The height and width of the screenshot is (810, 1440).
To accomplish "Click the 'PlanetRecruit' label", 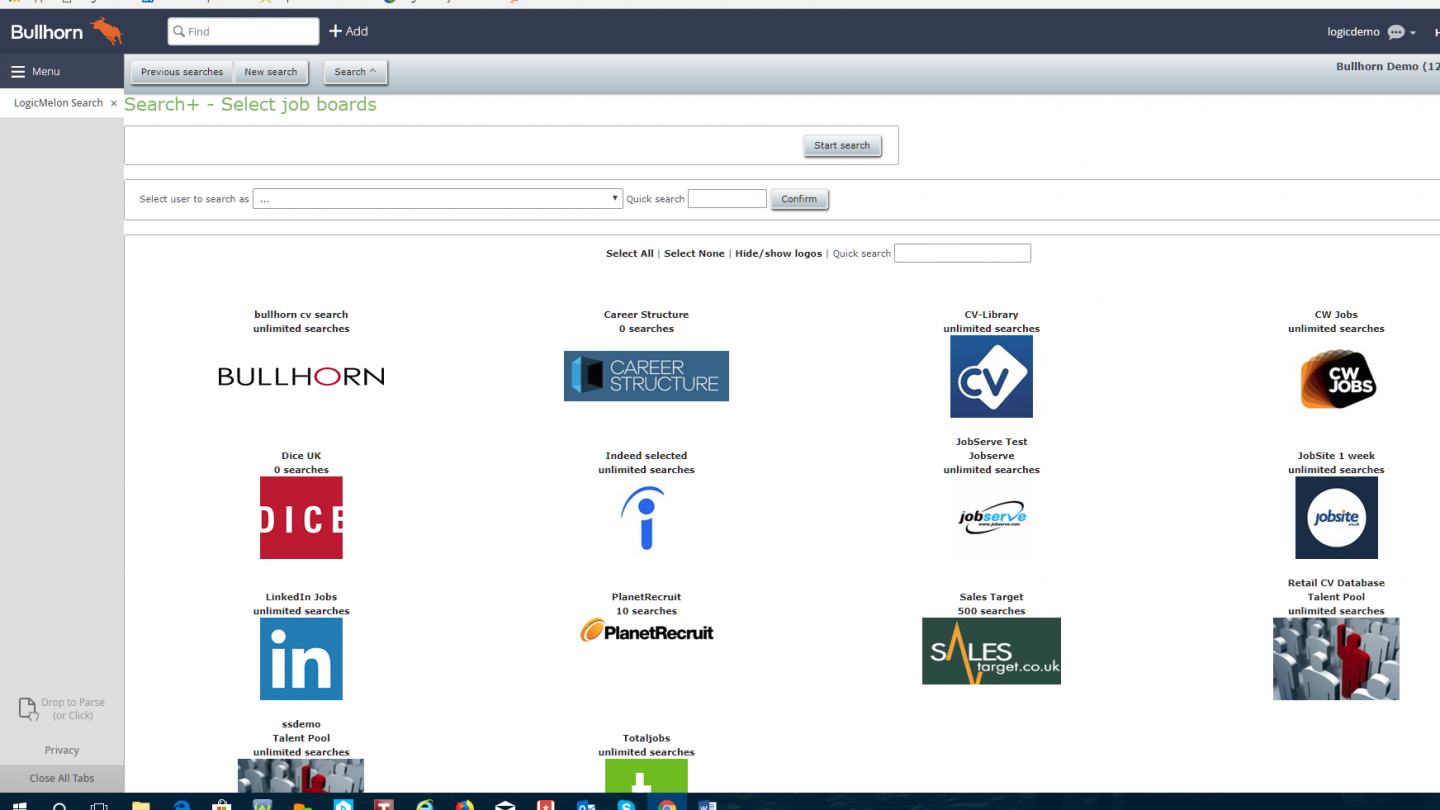I will pos(646,597).
